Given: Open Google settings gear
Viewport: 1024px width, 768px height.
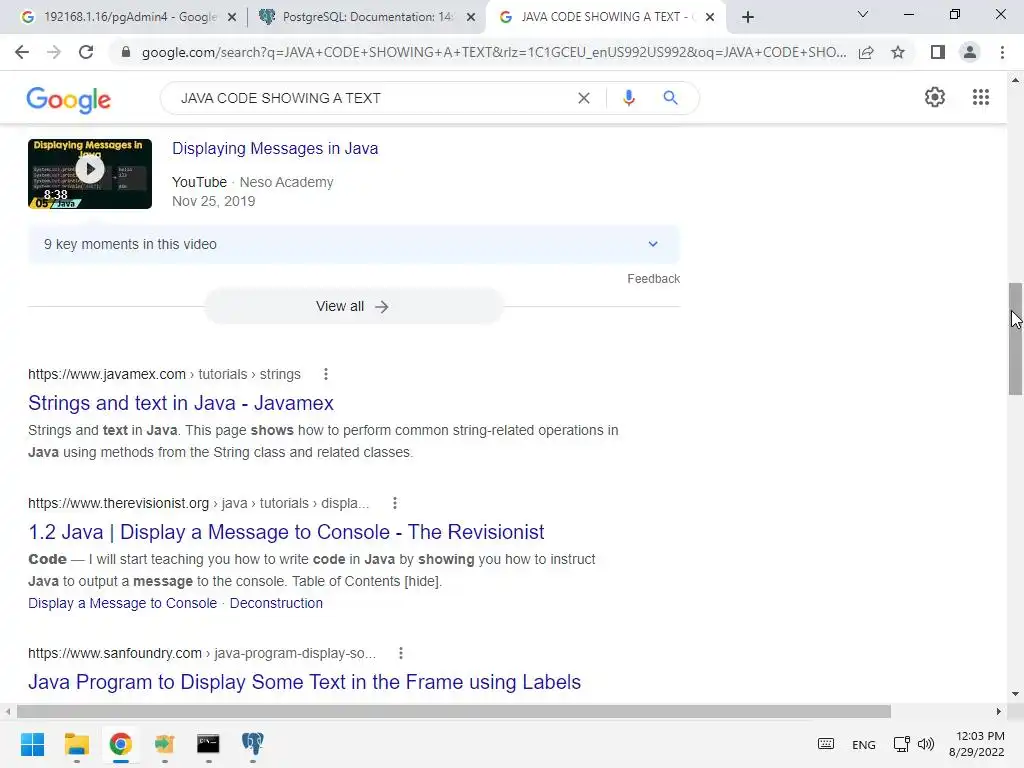Looking at the screenshot, I should (935, 97).
